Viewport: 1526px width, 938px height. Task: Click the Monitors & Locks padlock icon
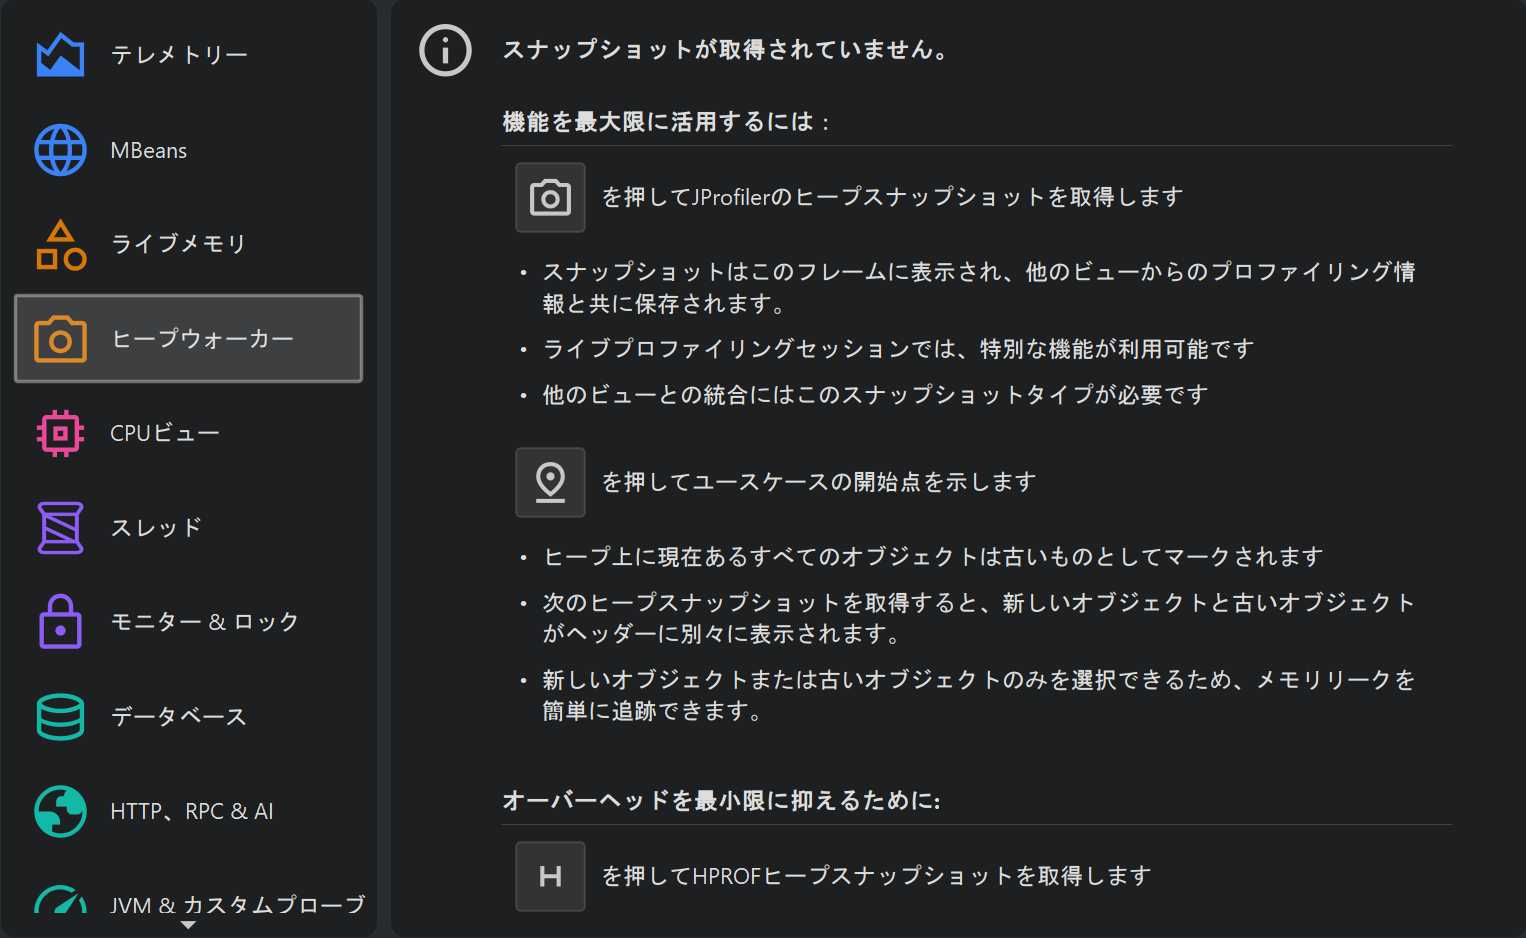coord(60,621)
